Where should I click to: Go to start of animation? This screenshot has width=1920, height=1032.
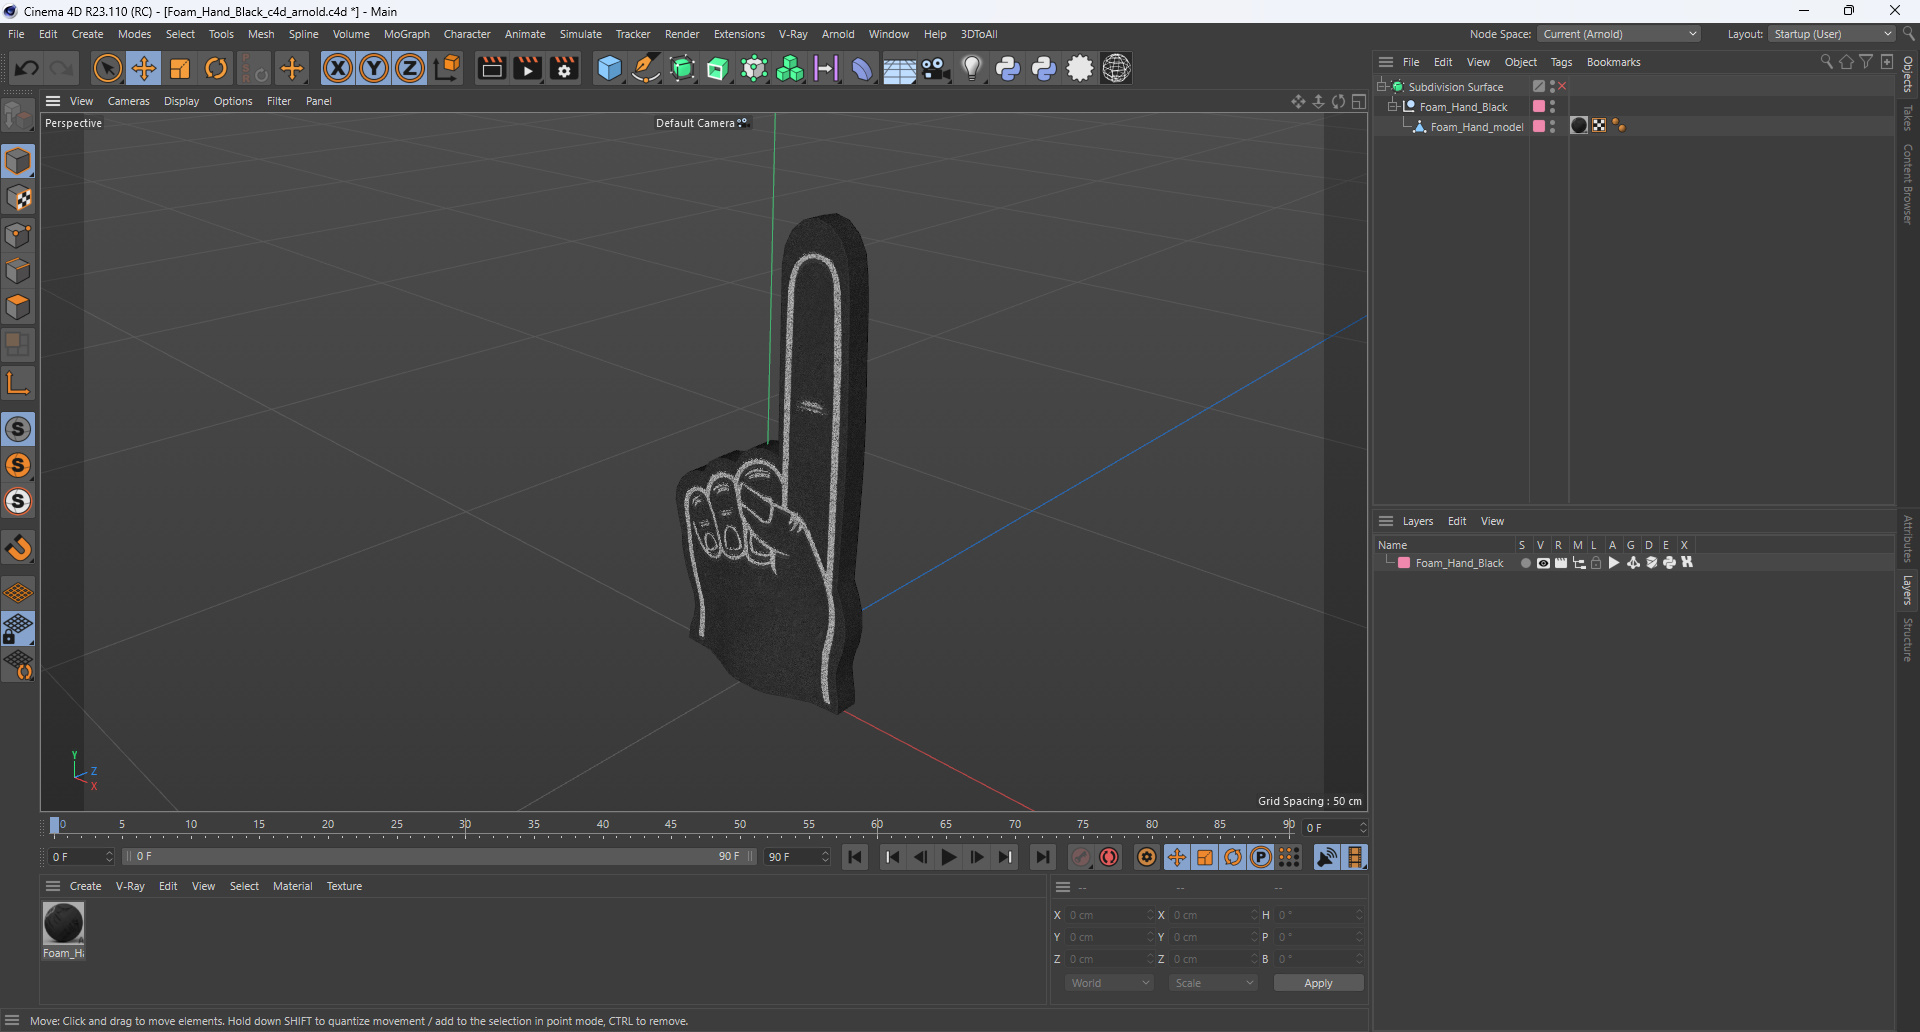click(x=855, y=857)
